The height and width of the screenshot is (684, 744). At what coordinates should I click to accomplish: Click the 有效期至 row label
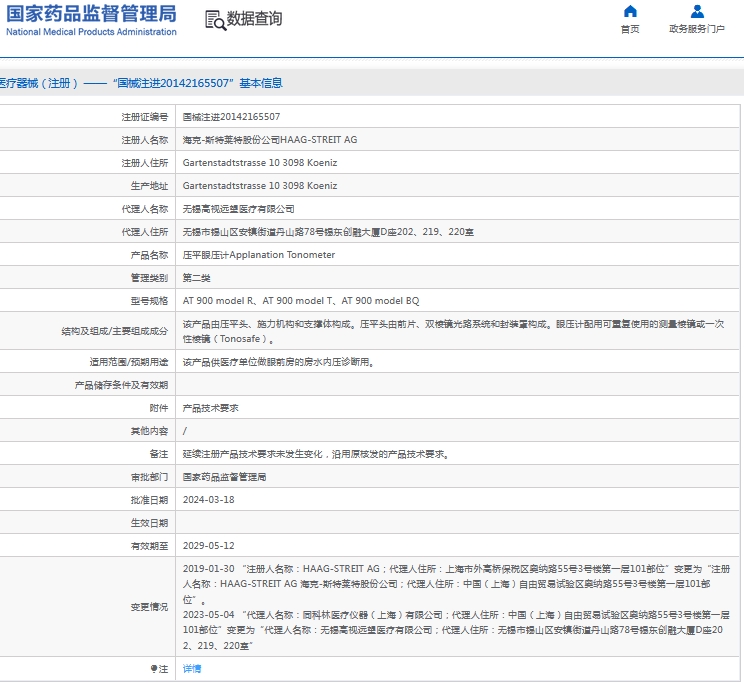pyautogui.click(x=149, y=545)
